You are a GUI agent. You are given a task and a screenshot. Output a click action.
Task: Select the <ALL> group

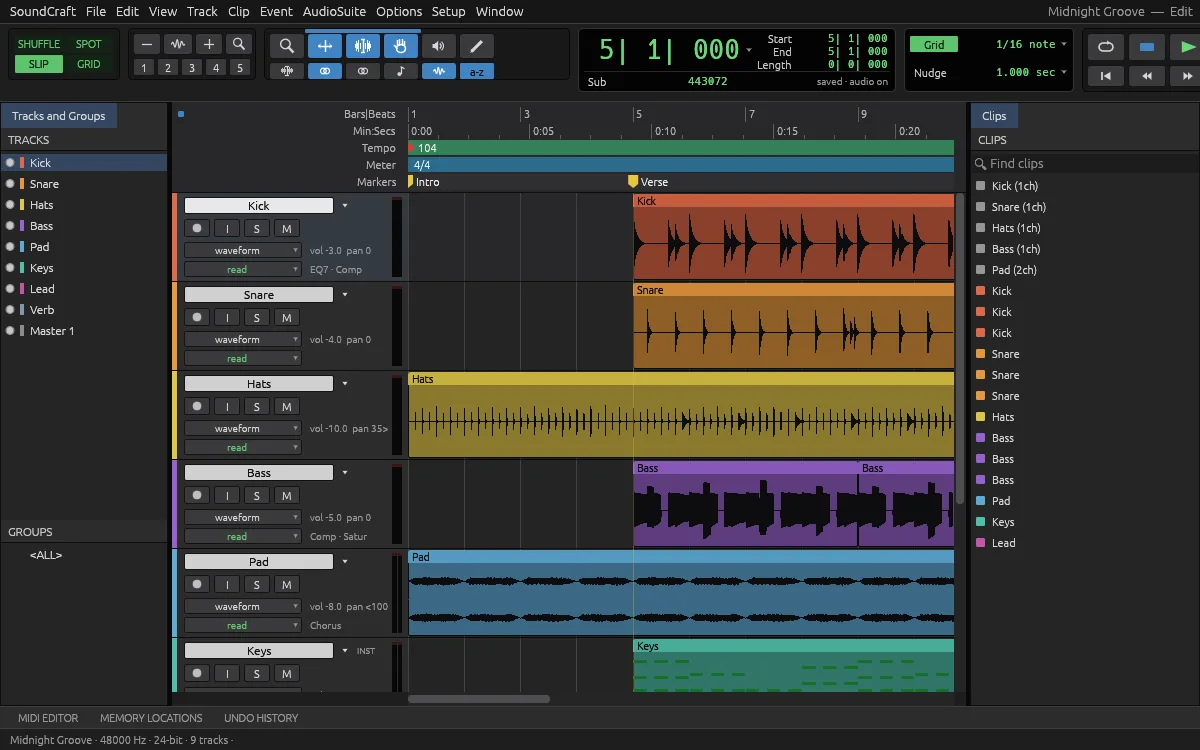click(x=46, y=555)
